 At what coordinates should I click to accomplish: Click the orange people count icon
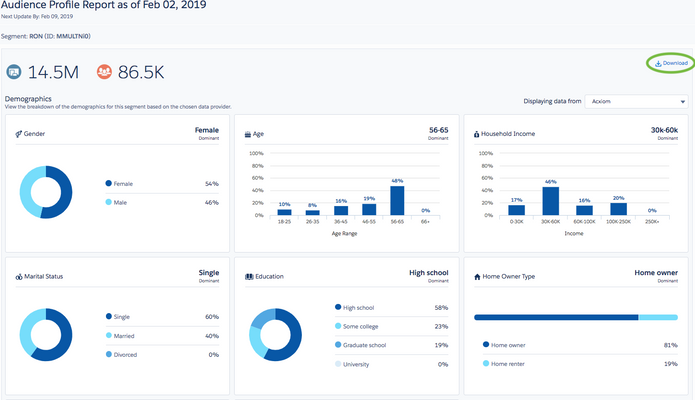click(x=104, y=72)
